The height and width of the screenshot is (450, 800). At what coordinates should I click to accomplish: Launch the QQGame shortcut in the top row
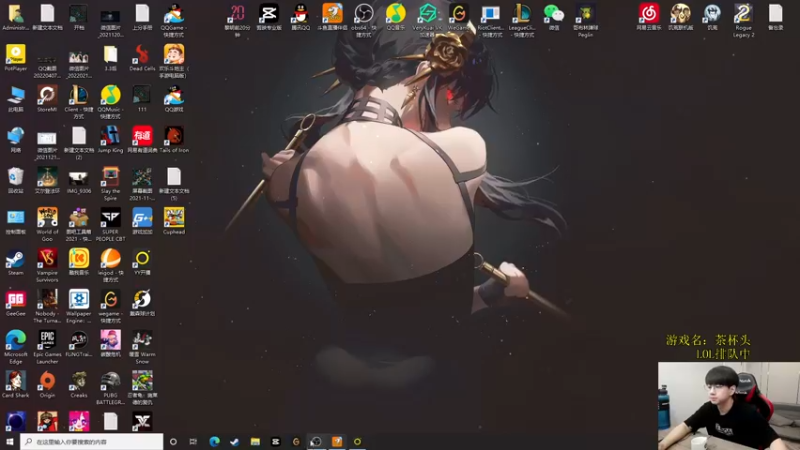174,20
